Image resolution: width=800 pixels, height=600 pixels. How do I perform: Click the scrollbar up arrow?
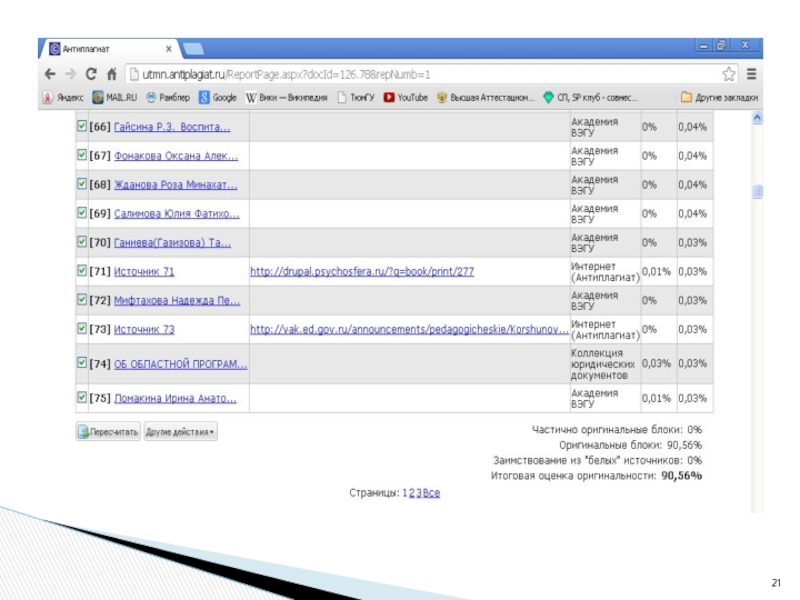pyautogui.click(x=757, y=118)
